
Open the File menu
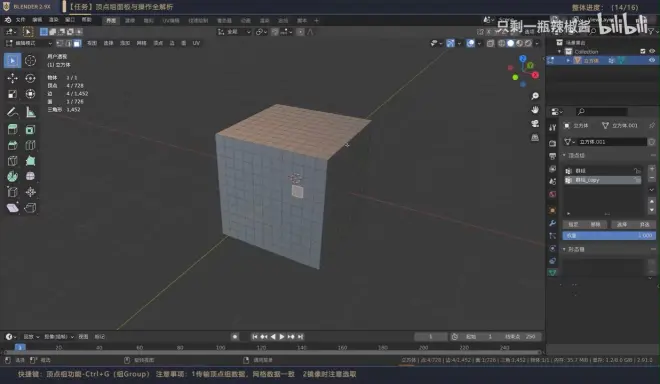(x=20, y=20)
